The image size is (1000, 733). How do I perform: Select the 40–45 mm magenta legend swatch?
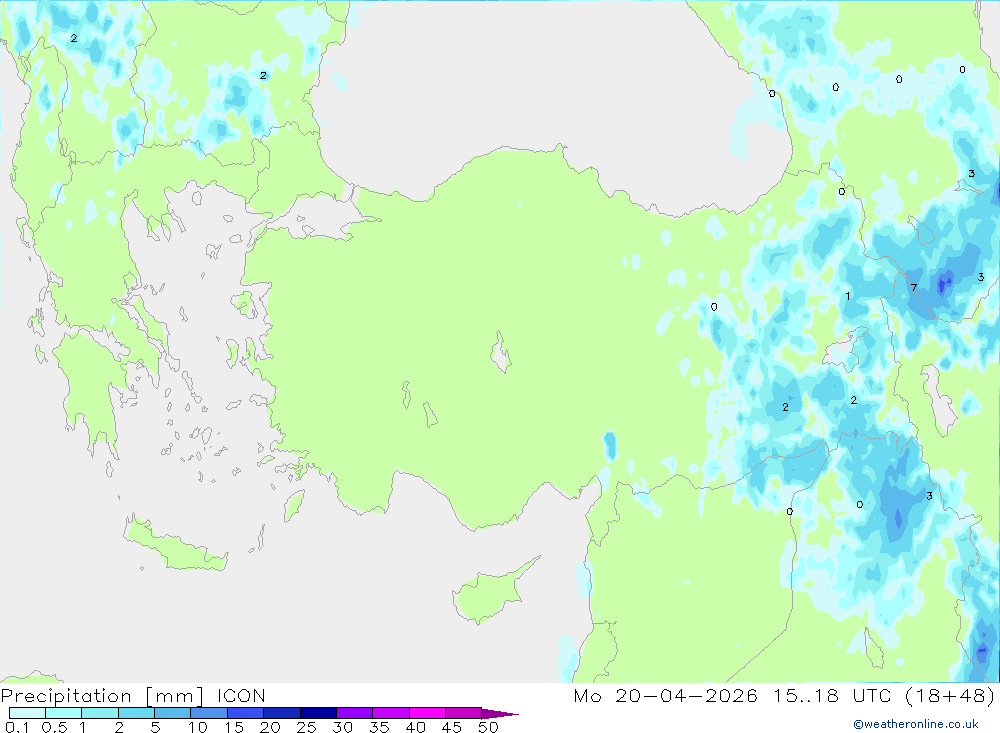427,713
